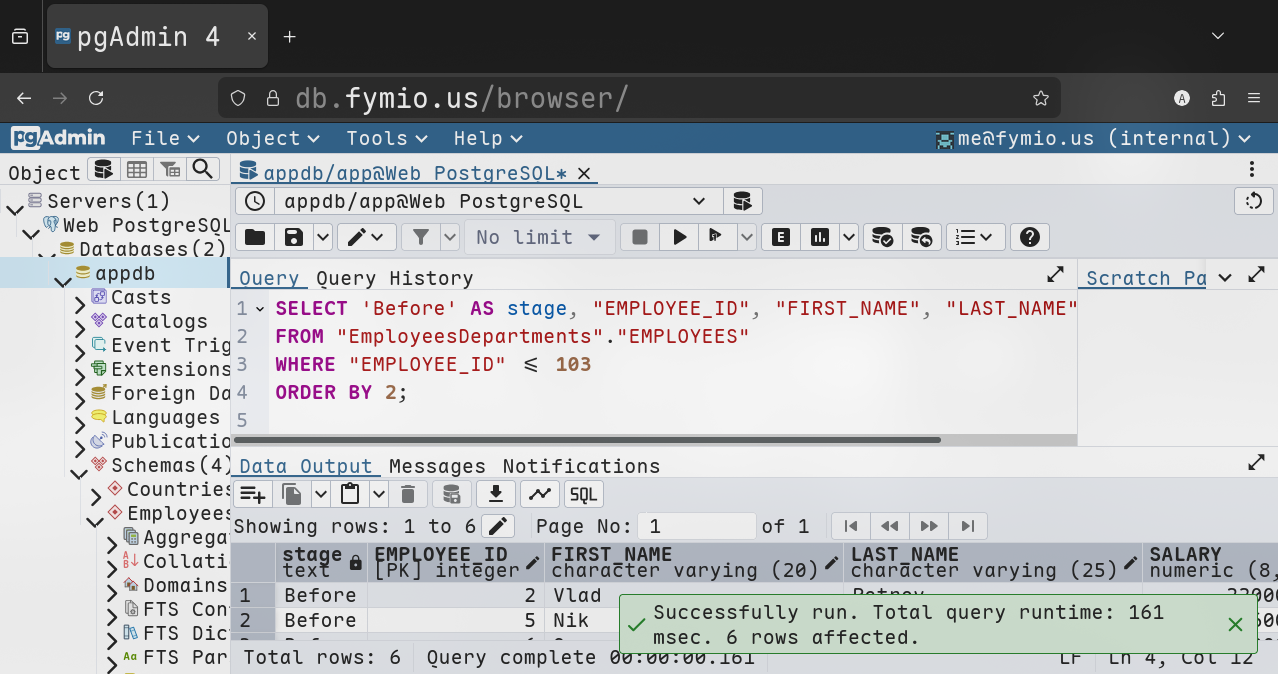Switch to the Messages tab
The width and height of the screenshot is (1278, 674).
click(x=437, y=466)
